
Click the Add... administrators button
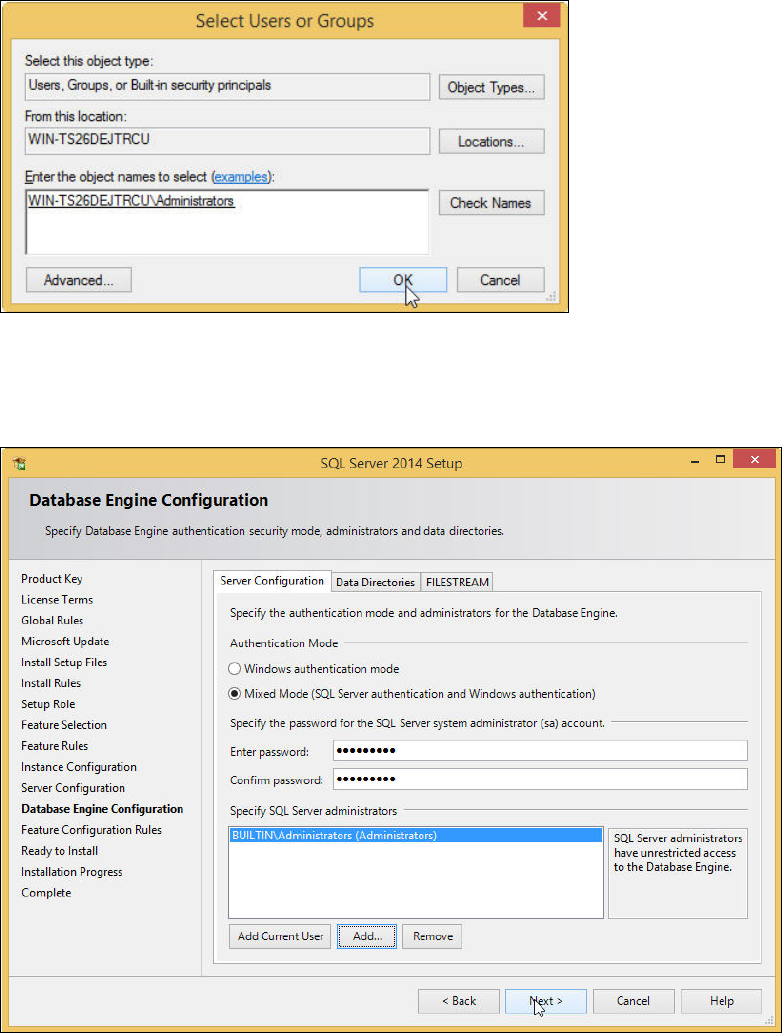tap(368, 936)
